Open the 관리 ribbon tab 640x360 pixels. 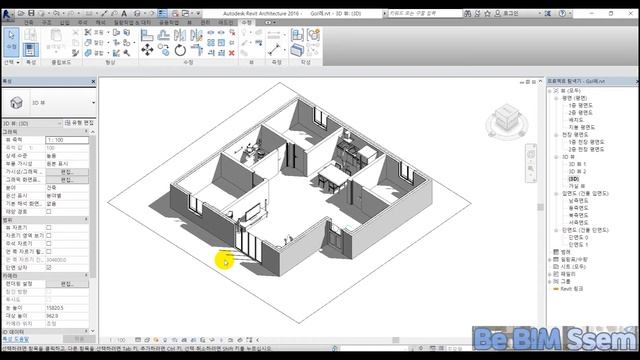point(205,22)
